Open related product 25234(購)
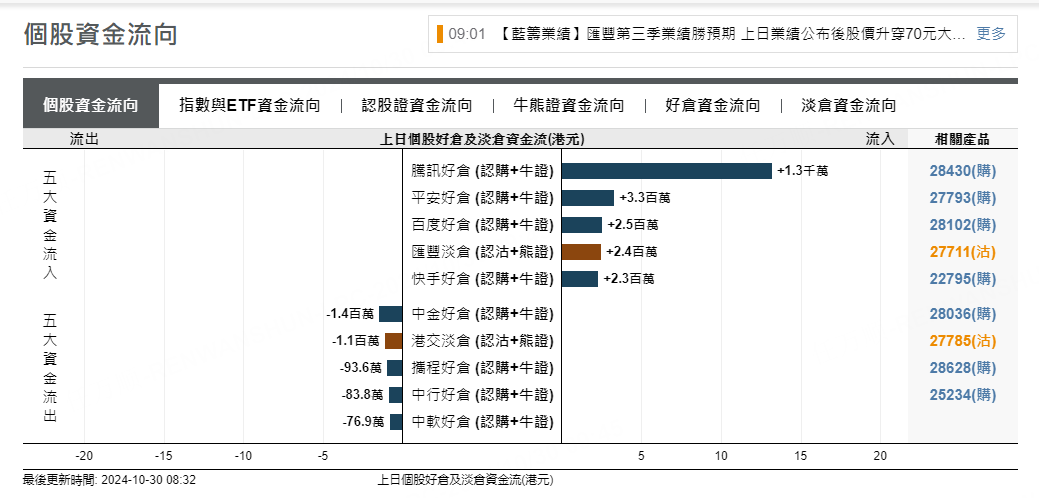The width and height of the screenshot is (1039, 498). click(963, 395)
